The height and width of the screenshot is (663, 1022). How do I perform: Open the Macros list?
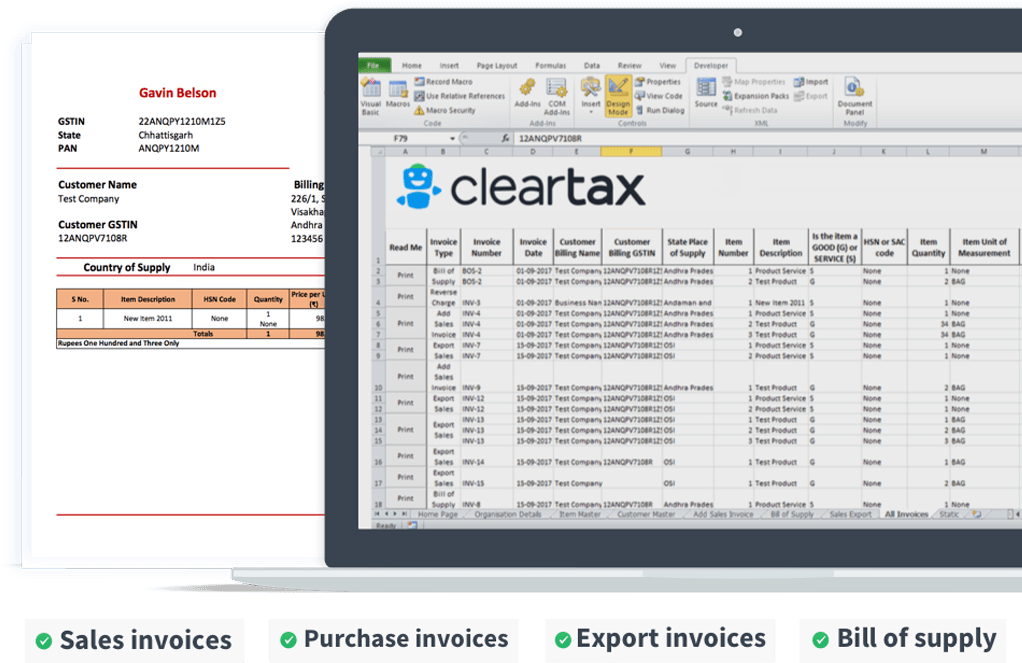pos(398,93)
